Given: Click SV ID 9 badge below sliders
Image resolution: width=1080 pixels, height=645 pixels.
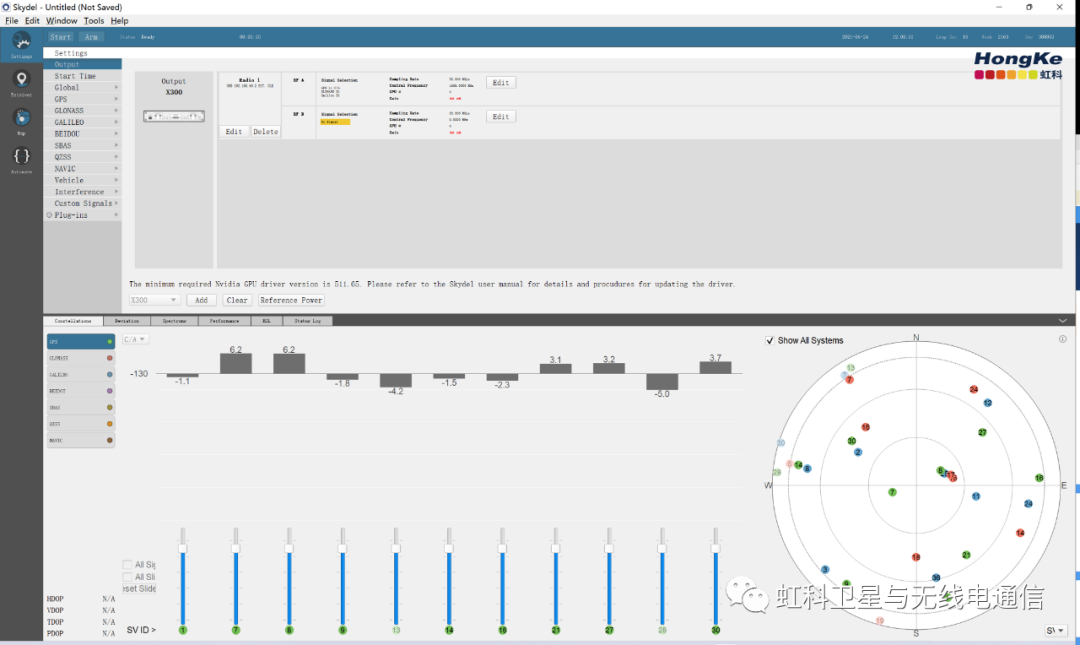Looking at the screenshot, I should click(x=342, y=630).
